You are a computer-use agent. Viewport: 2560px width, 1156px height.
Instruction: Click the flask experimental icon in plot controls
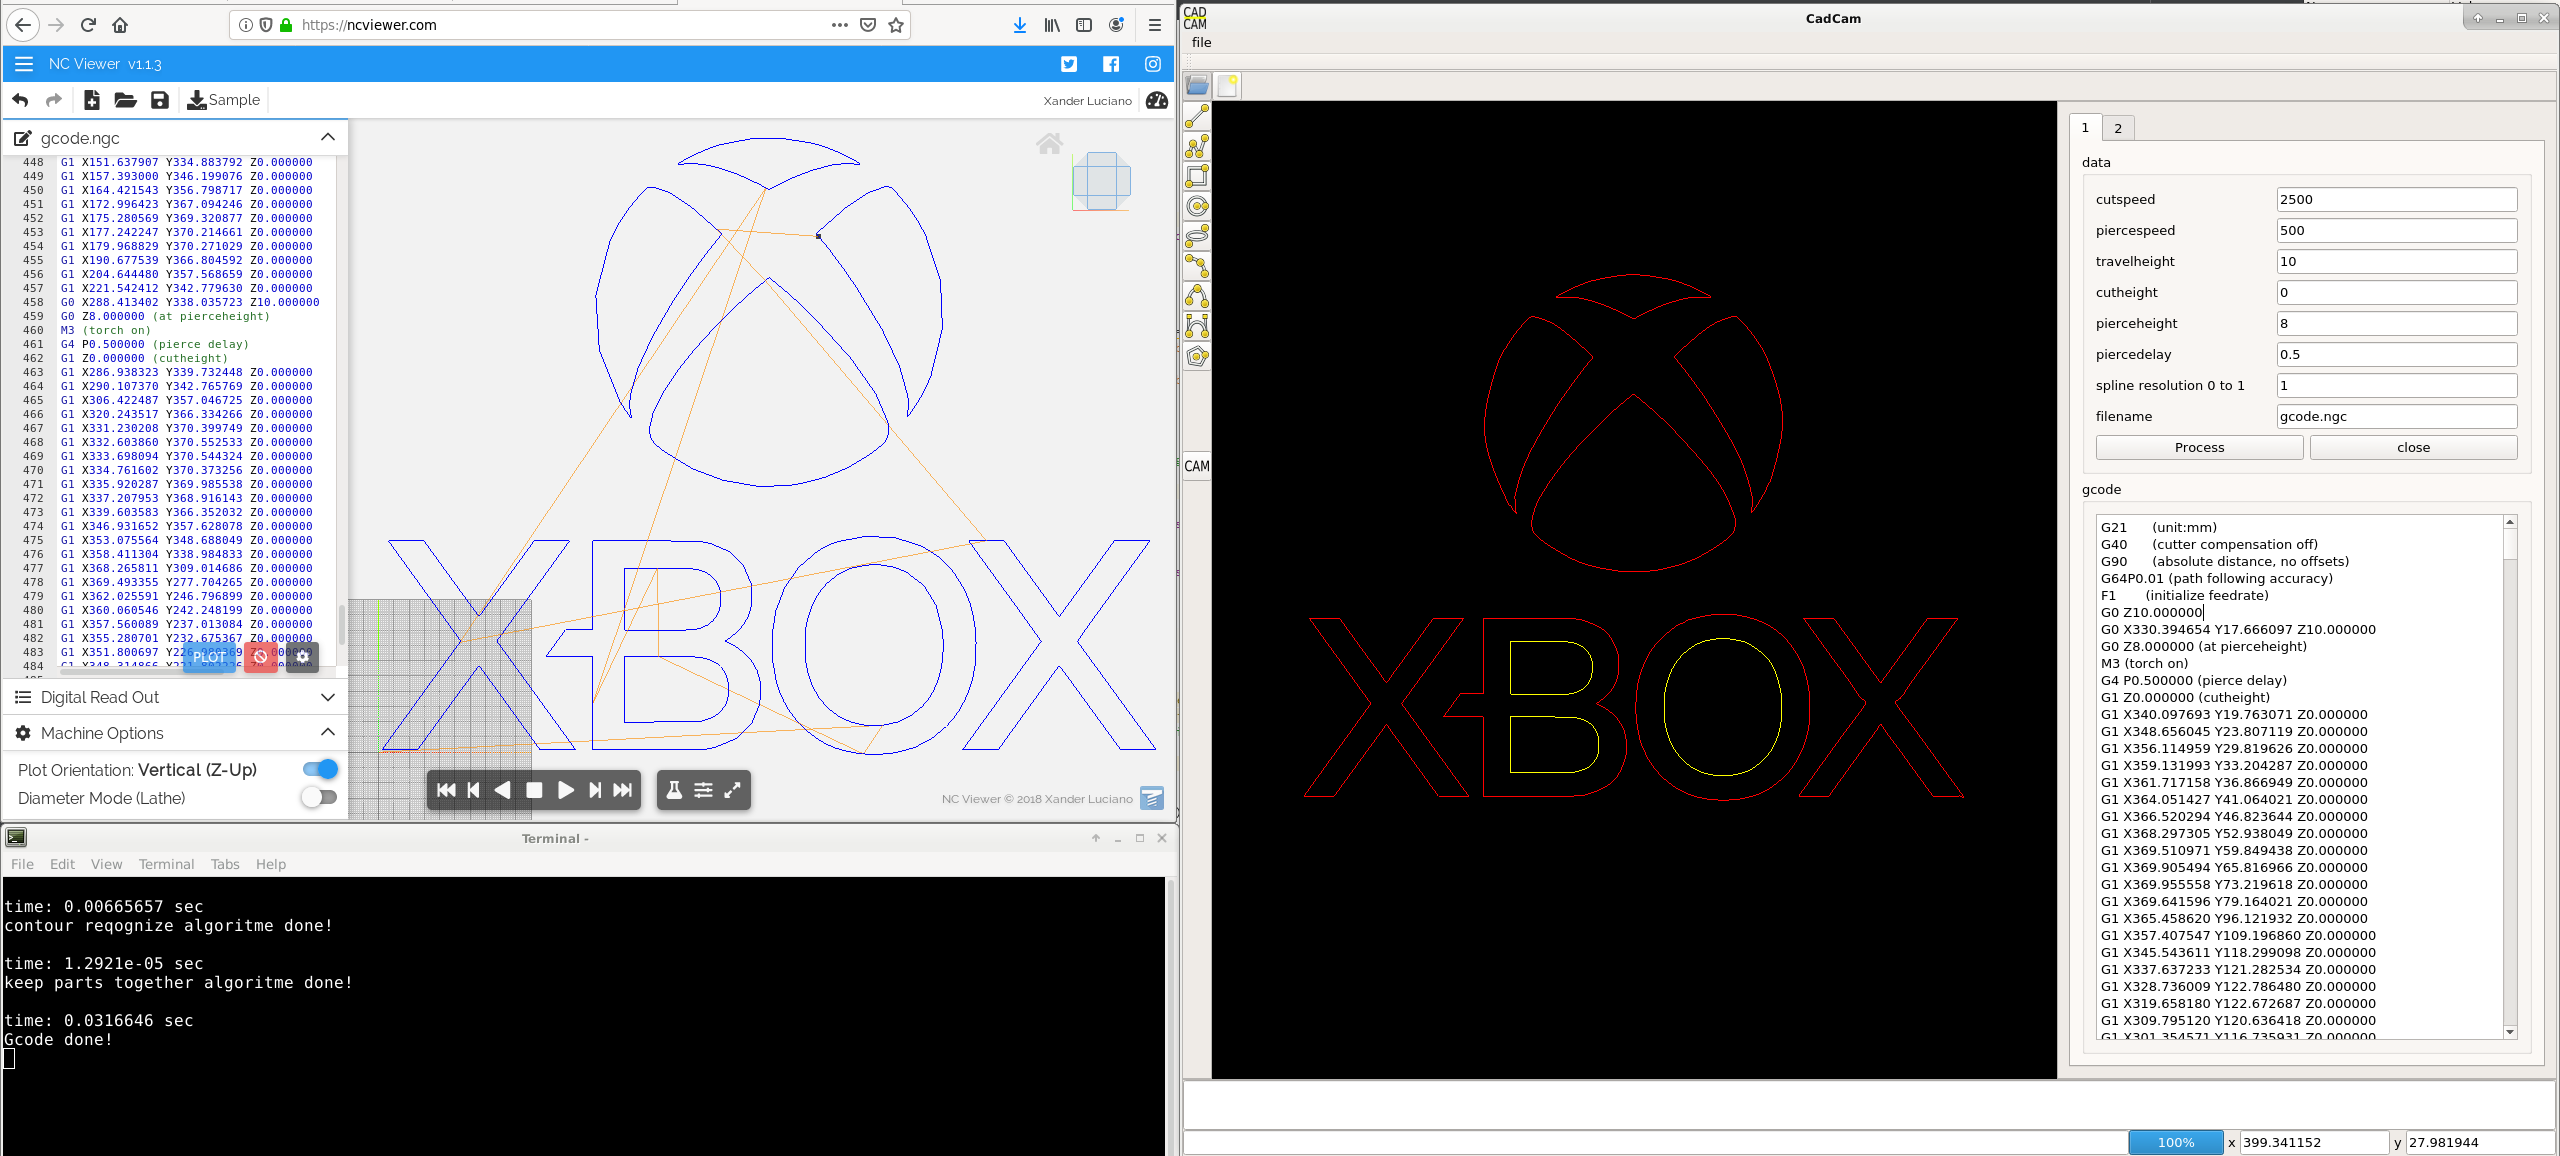674,790
